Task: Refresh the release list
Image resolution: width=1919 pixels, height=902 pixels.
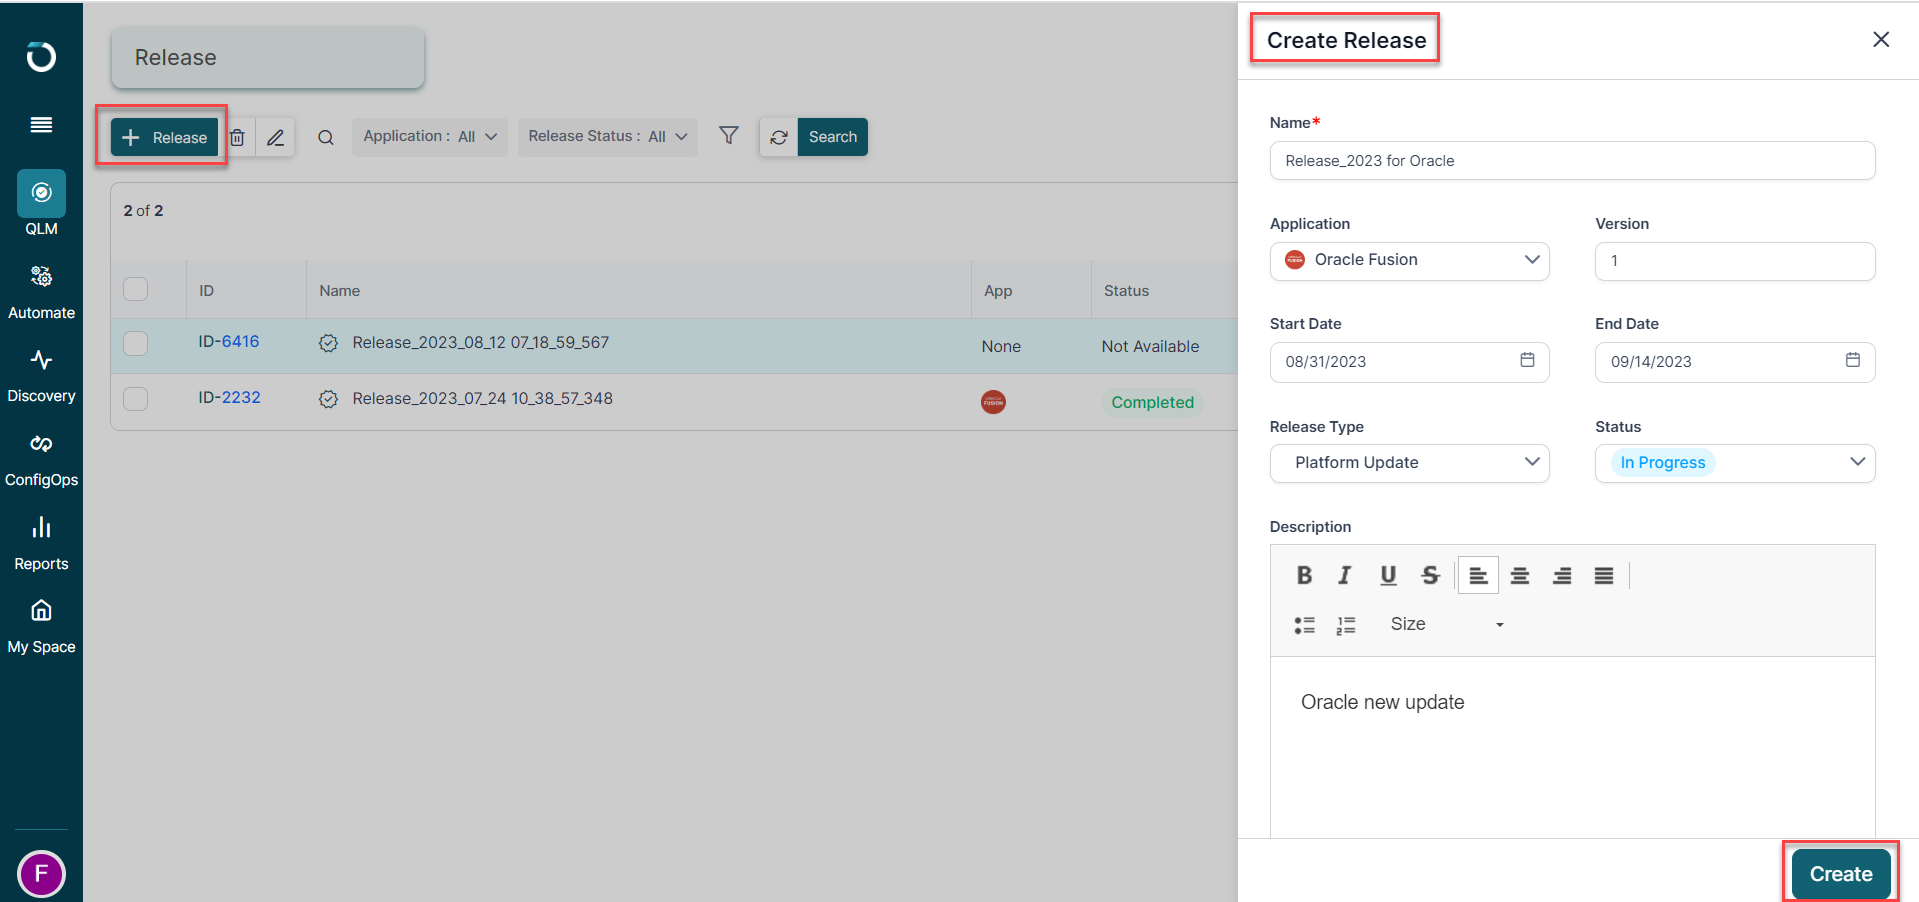Action: pyautogui.click(x=779, y=137)
